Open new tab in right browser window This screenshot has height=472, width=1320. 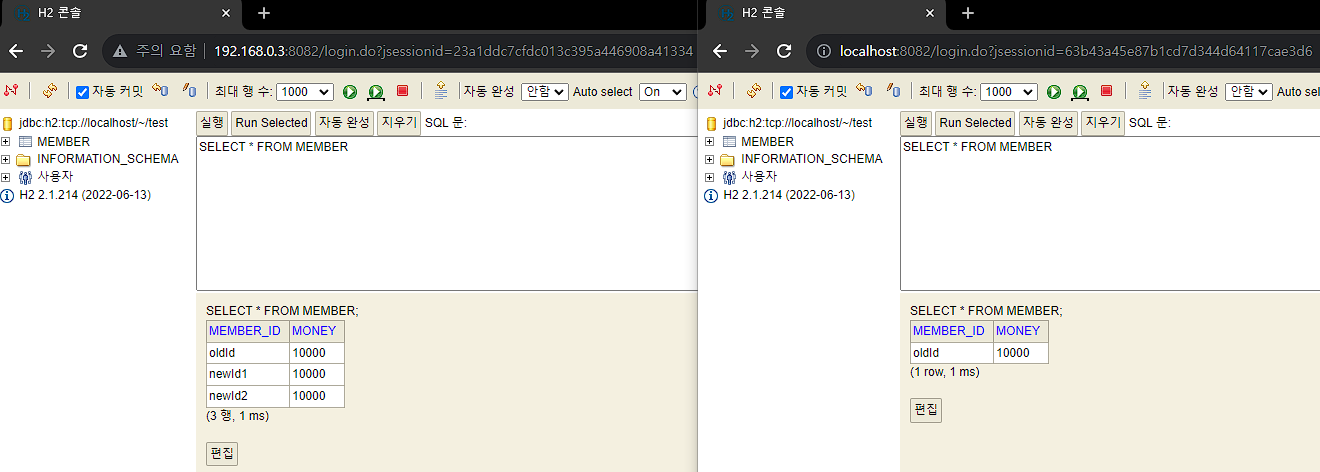pyautogui.click(x=968, y=13)
